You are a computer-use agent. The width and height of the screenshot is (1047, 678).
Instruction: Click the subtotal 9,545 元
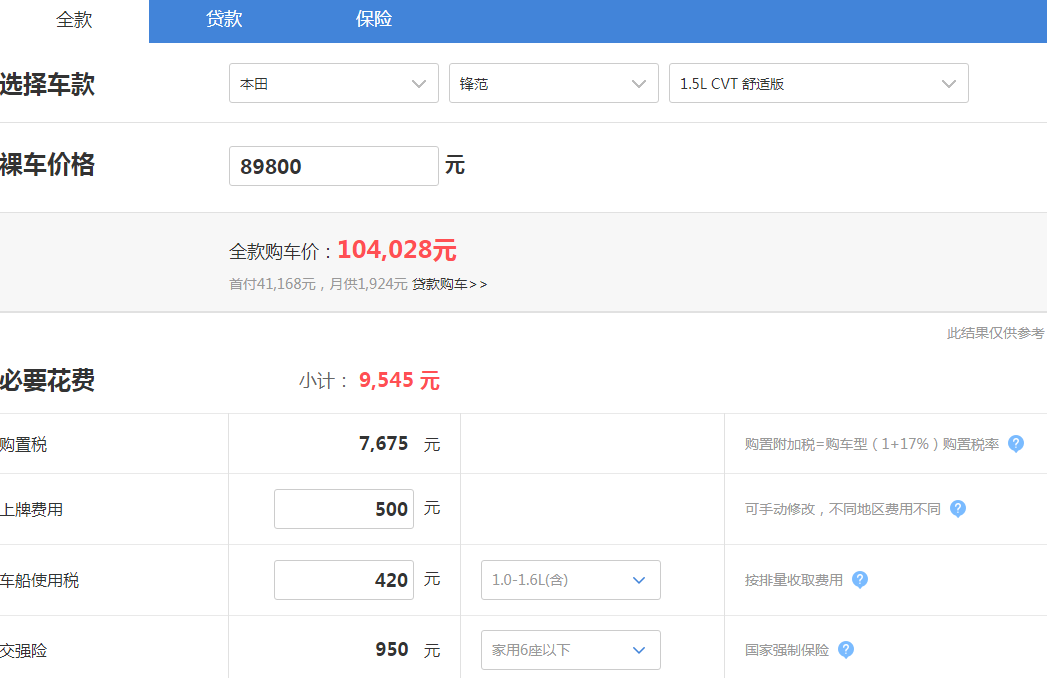click(x=399, y=381)
